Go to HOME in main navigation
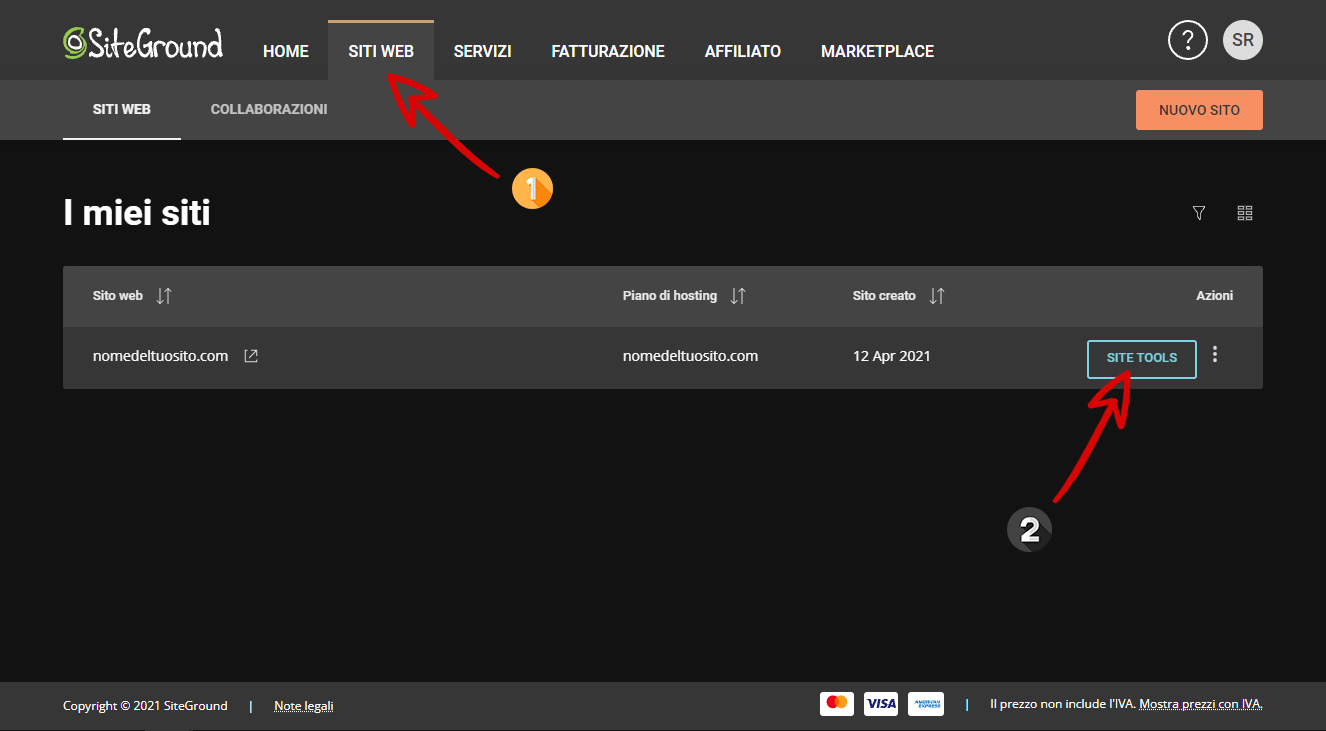 point(286,51)
